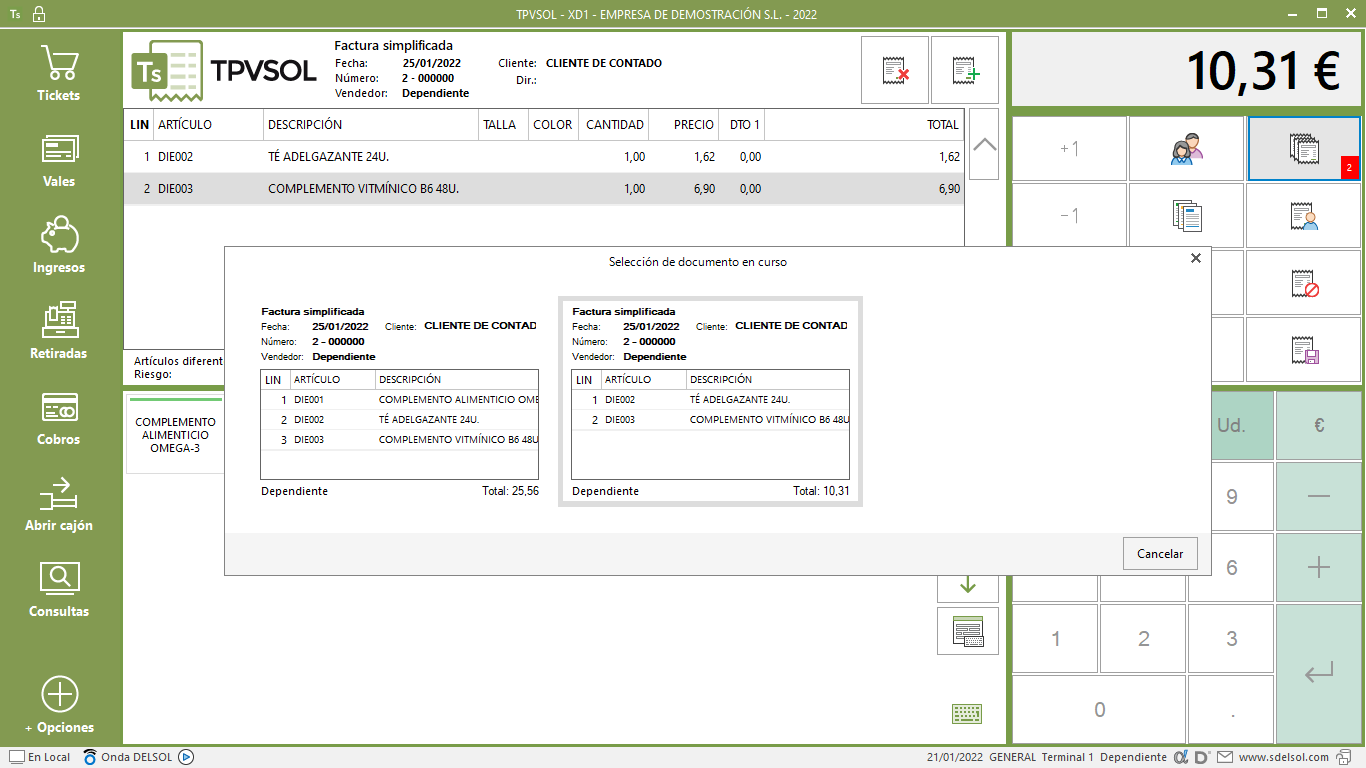1366x768 pixels.
Task: Click the COMPLEMENTO ALIMENTICIO OMEGA-3 product tile
Action: click(175, 435)
